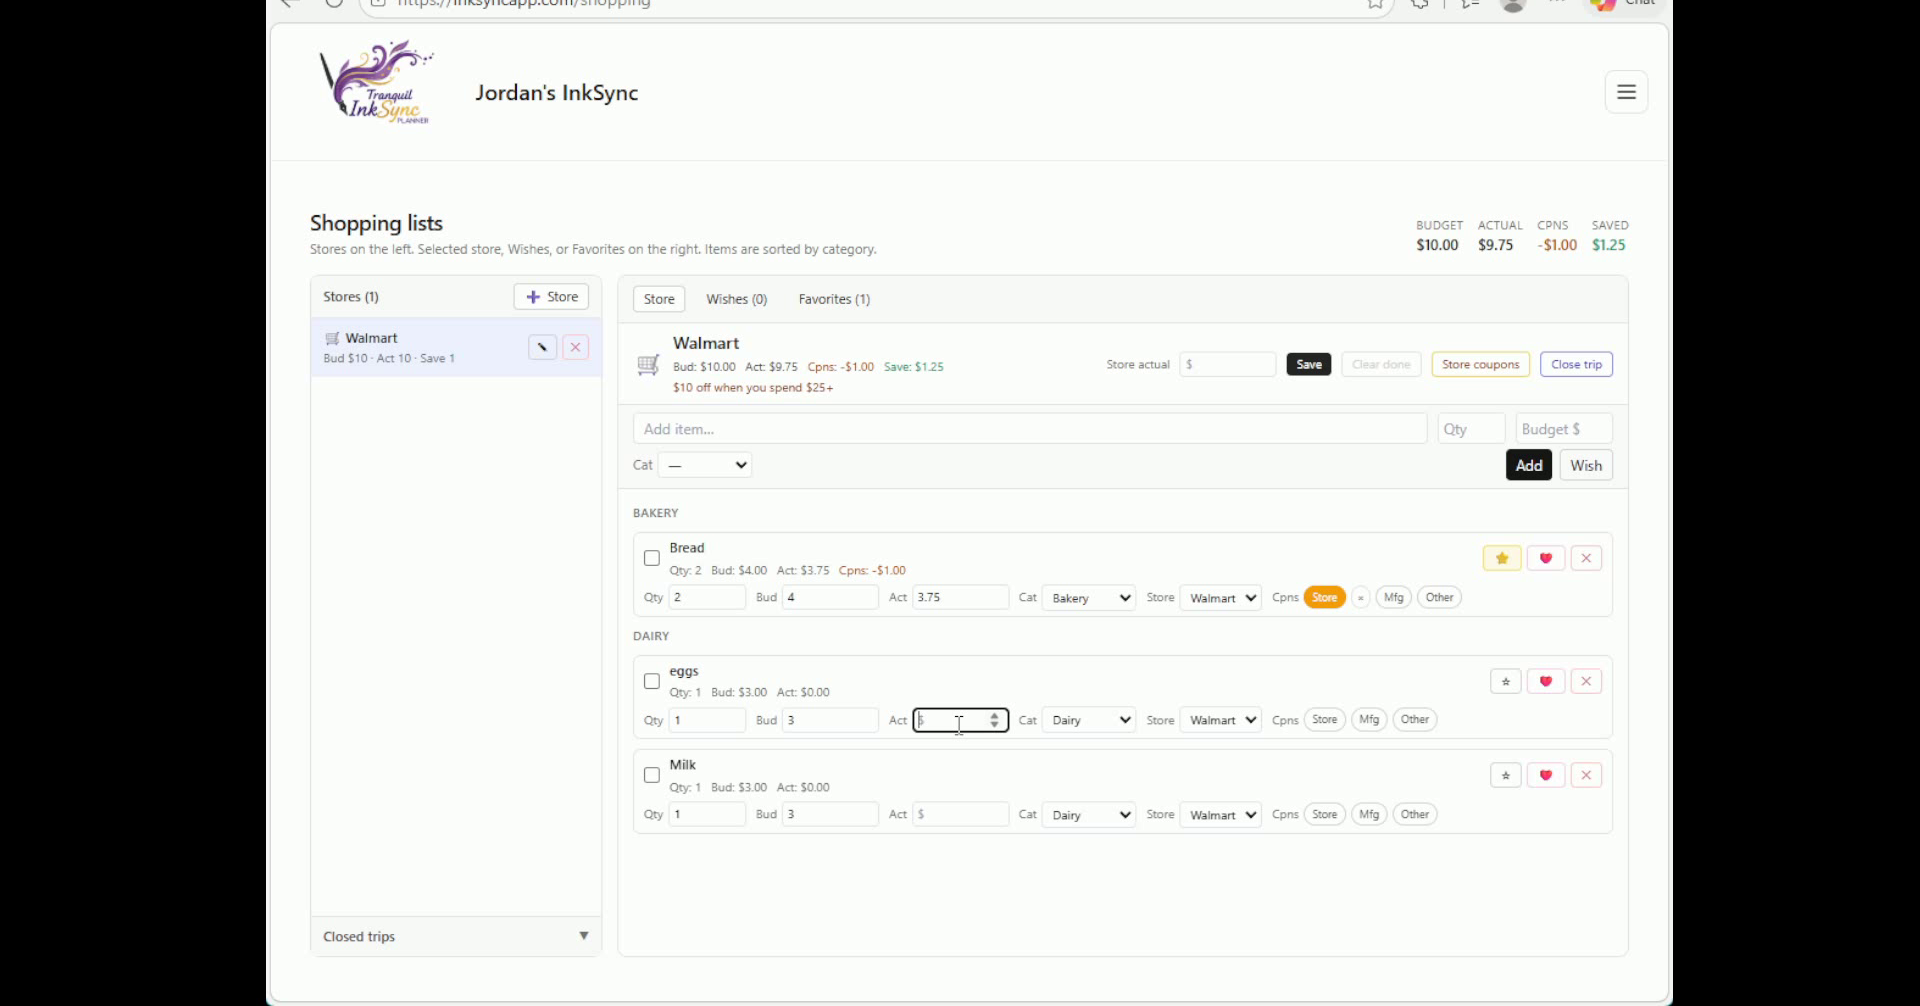Click the heart wish icon on Bread
Viewport: 1920px width, 1006px height.
(1544, 557)
